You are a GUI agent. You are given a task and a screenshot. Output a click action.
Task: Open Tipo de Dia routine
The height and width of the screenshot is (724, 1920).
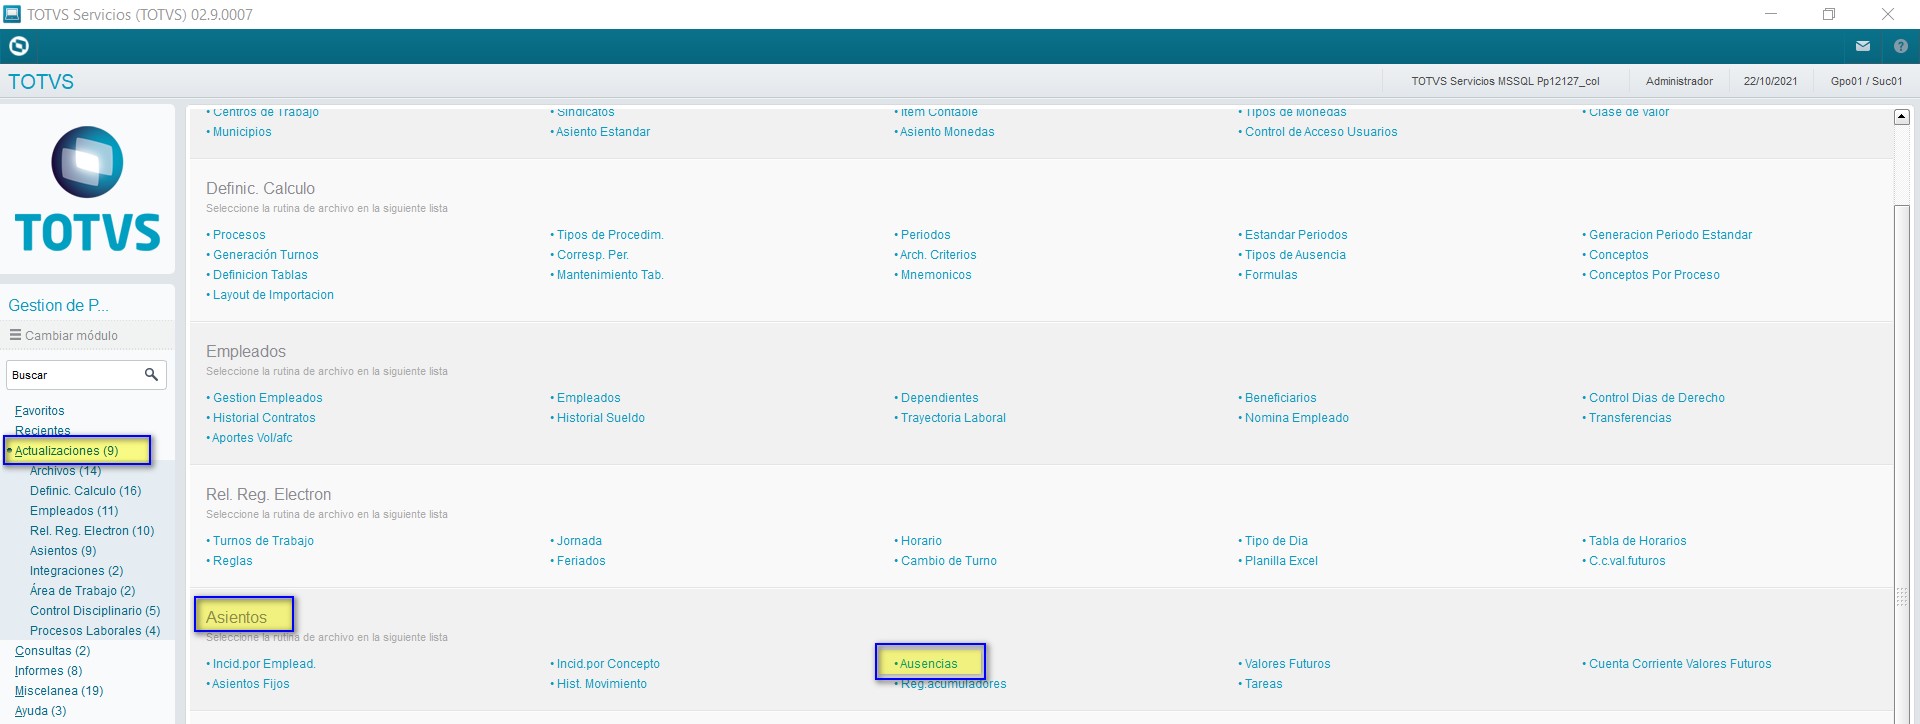click(x=1276, y=541)
